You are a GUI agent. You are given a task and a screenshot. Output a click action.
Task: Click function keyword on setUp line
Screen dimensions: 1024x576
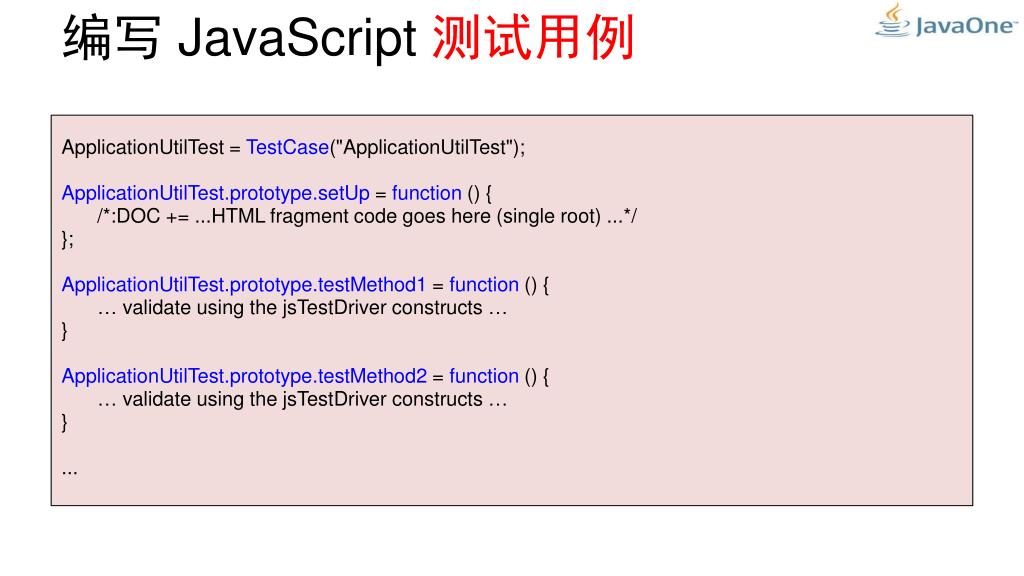tap(426, 193)
